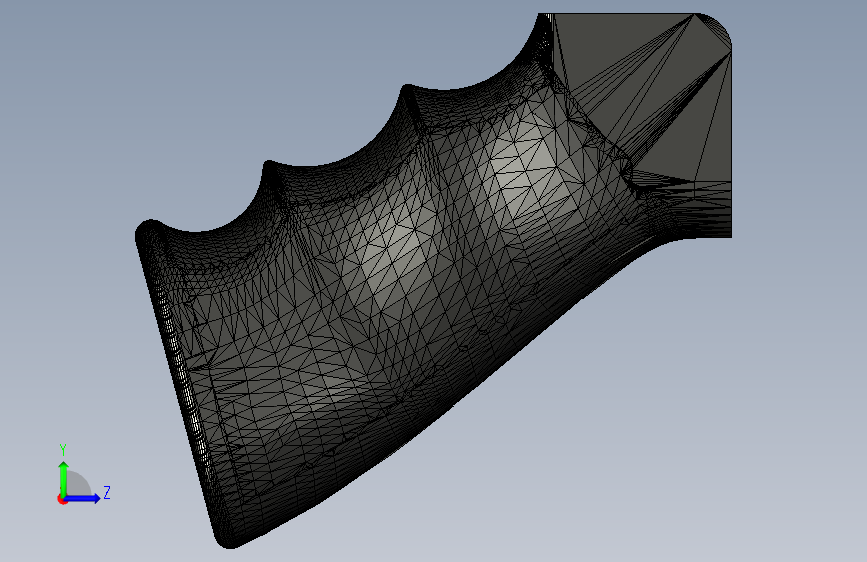Click the green Y axis arrow on the triad

(x=64, y=478)
